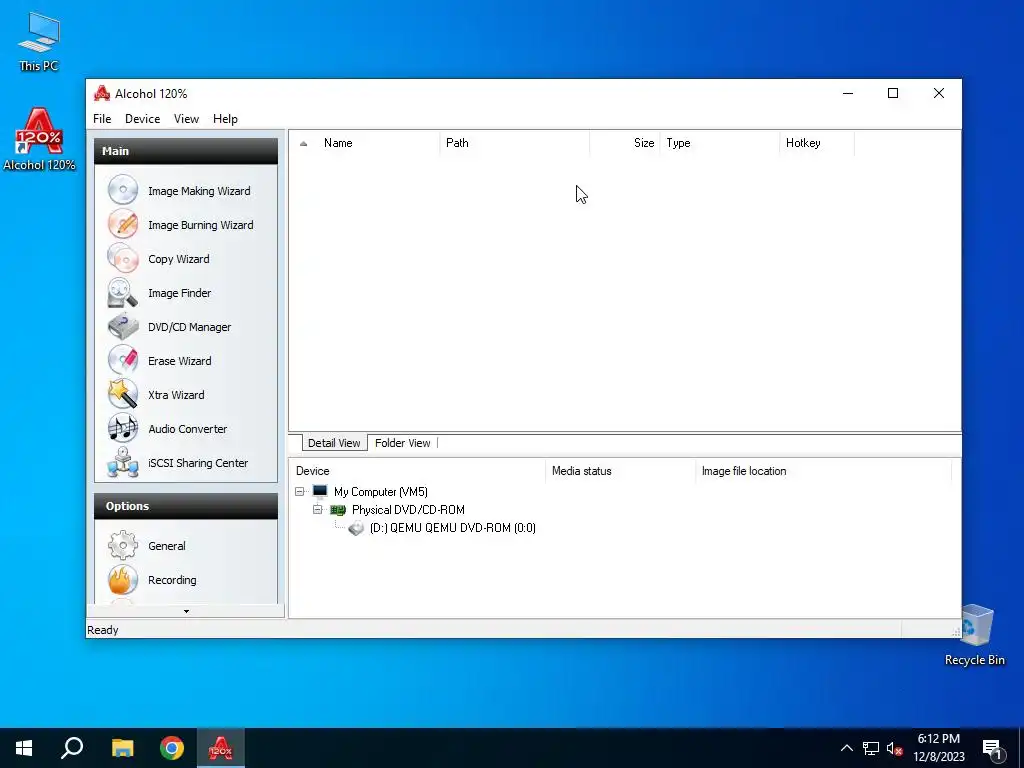Open the Audio Converter music notes icon

(123, 428)
